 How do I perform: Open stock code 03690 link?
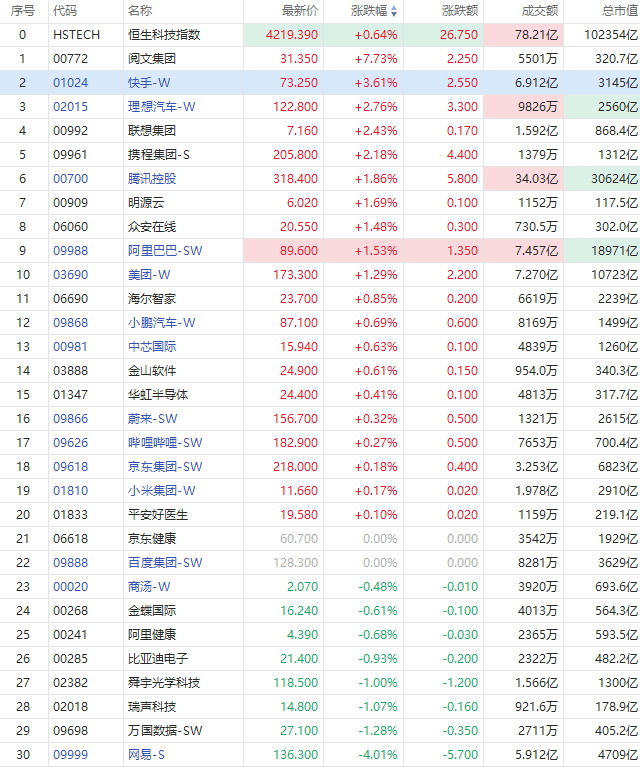click(70, 274)
